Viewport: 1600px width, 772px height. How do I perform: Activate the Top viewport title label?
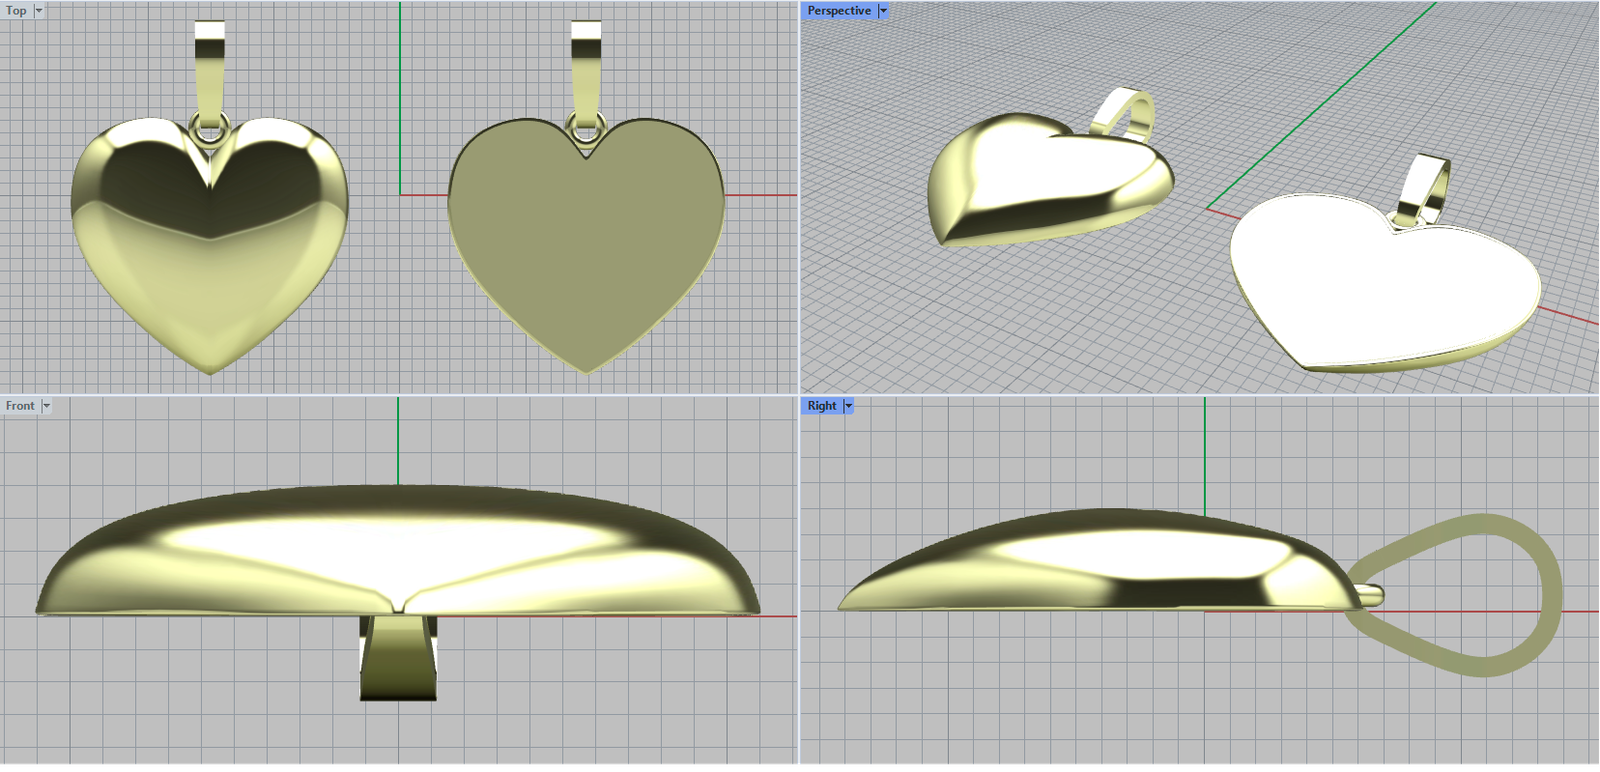point(16,11)
